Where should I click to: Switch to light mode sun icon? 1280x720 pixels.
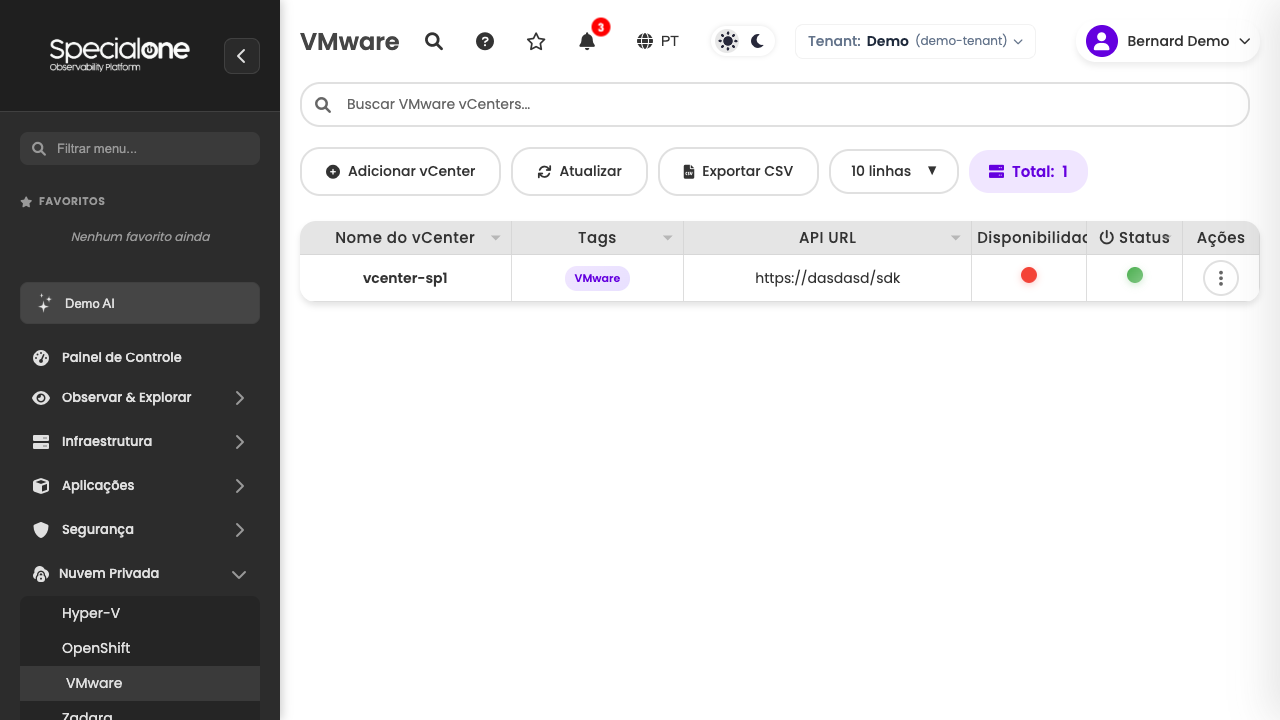point(728,41)
